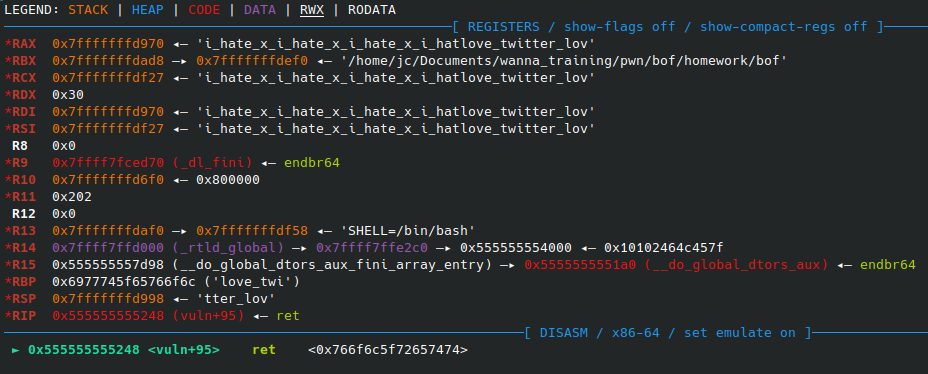Select R15 value 0x555555557d98 fini_array_entry

click(x=272, y=264)
